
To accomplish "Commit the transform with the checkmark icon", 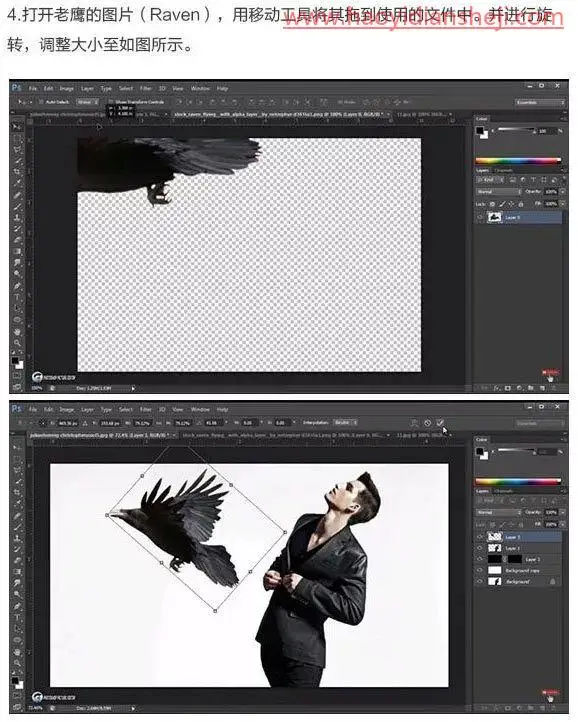I will (x=440, y=422).
